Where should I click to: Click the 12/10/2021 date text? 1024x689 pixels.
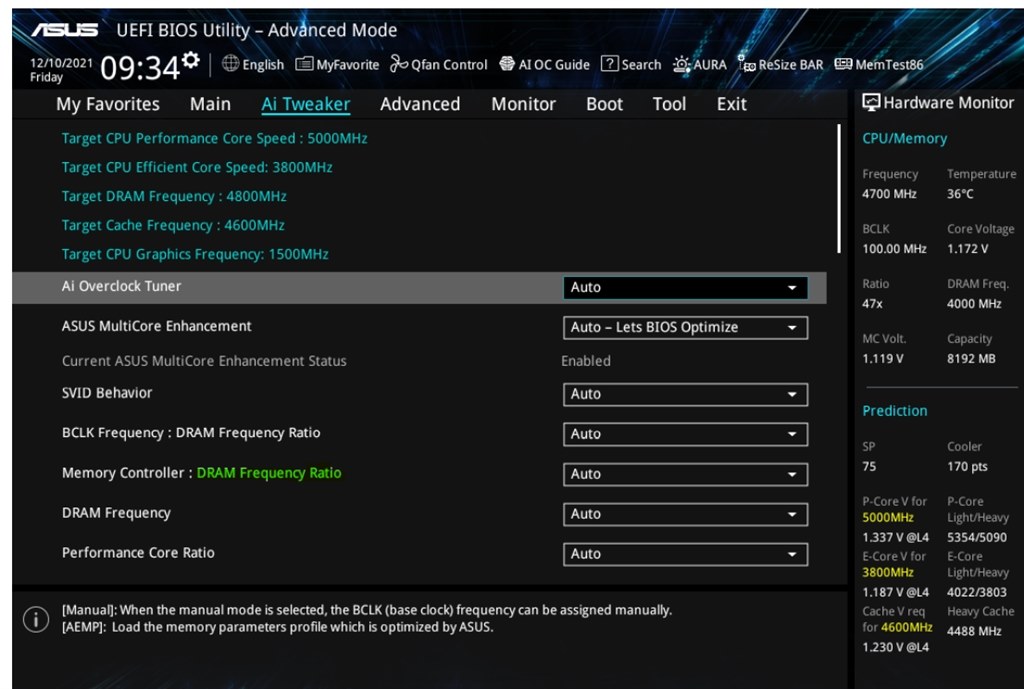61,63
